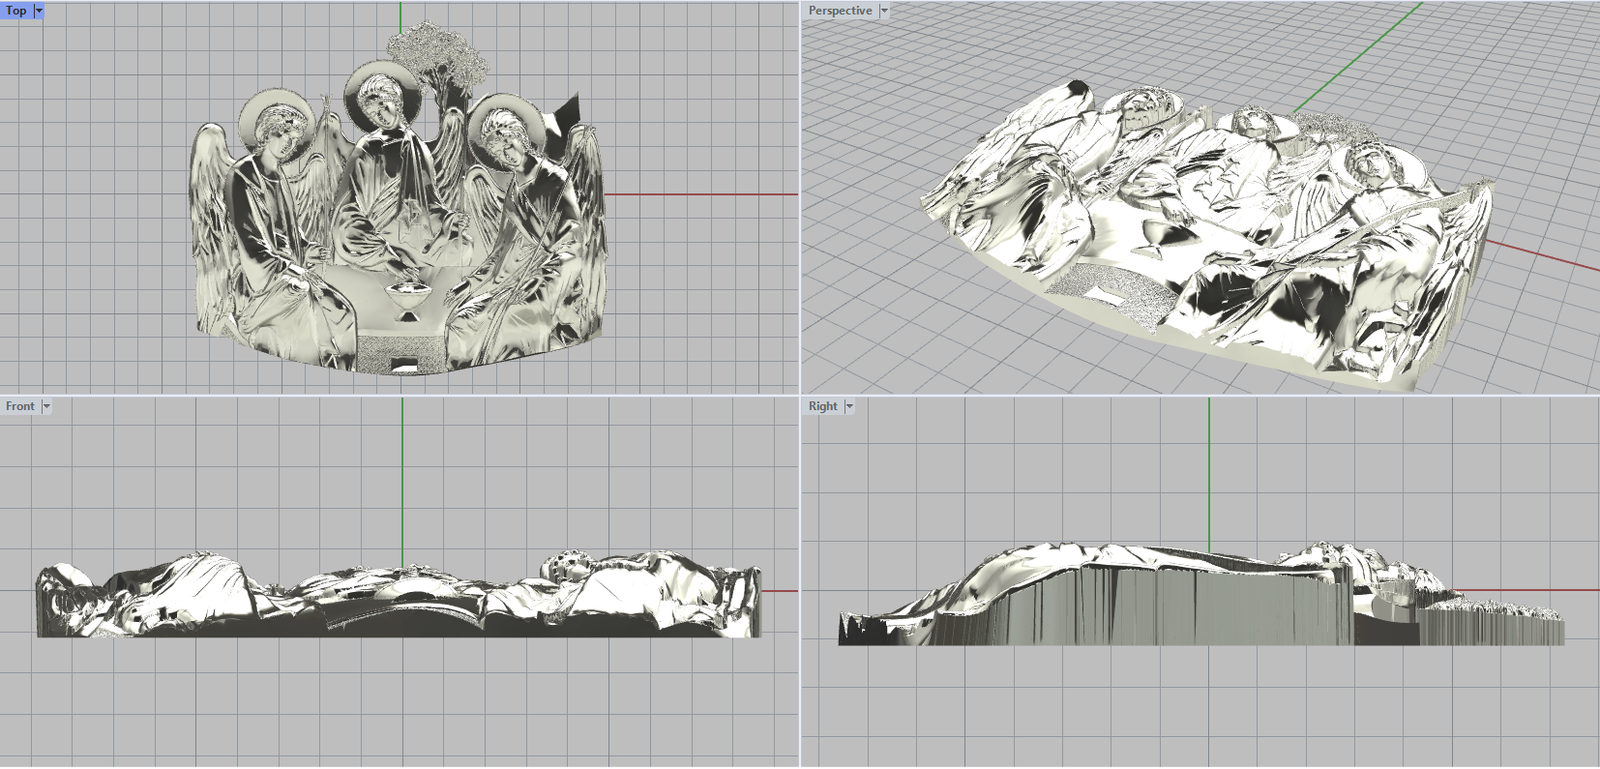Select the Right viewport title label
Image resolution: width=1600 pixels, height=769 pixels.
[823, 406]
